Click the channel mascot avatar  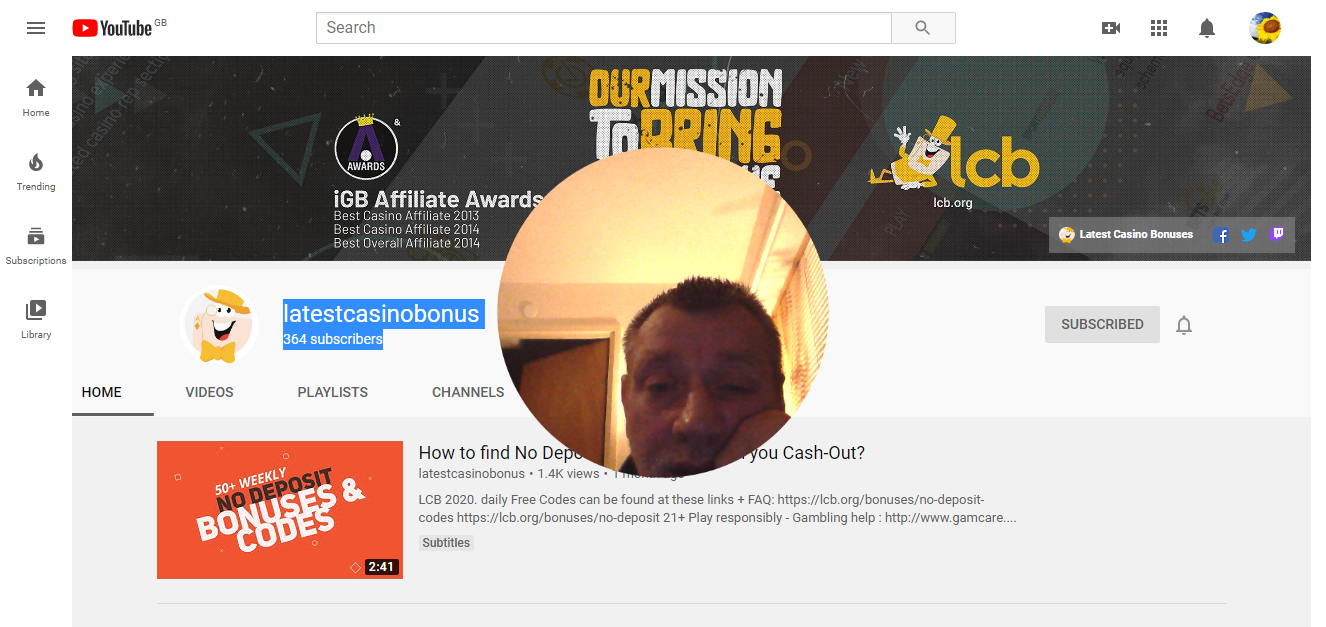pyautogui.click(x=220, y=325)
